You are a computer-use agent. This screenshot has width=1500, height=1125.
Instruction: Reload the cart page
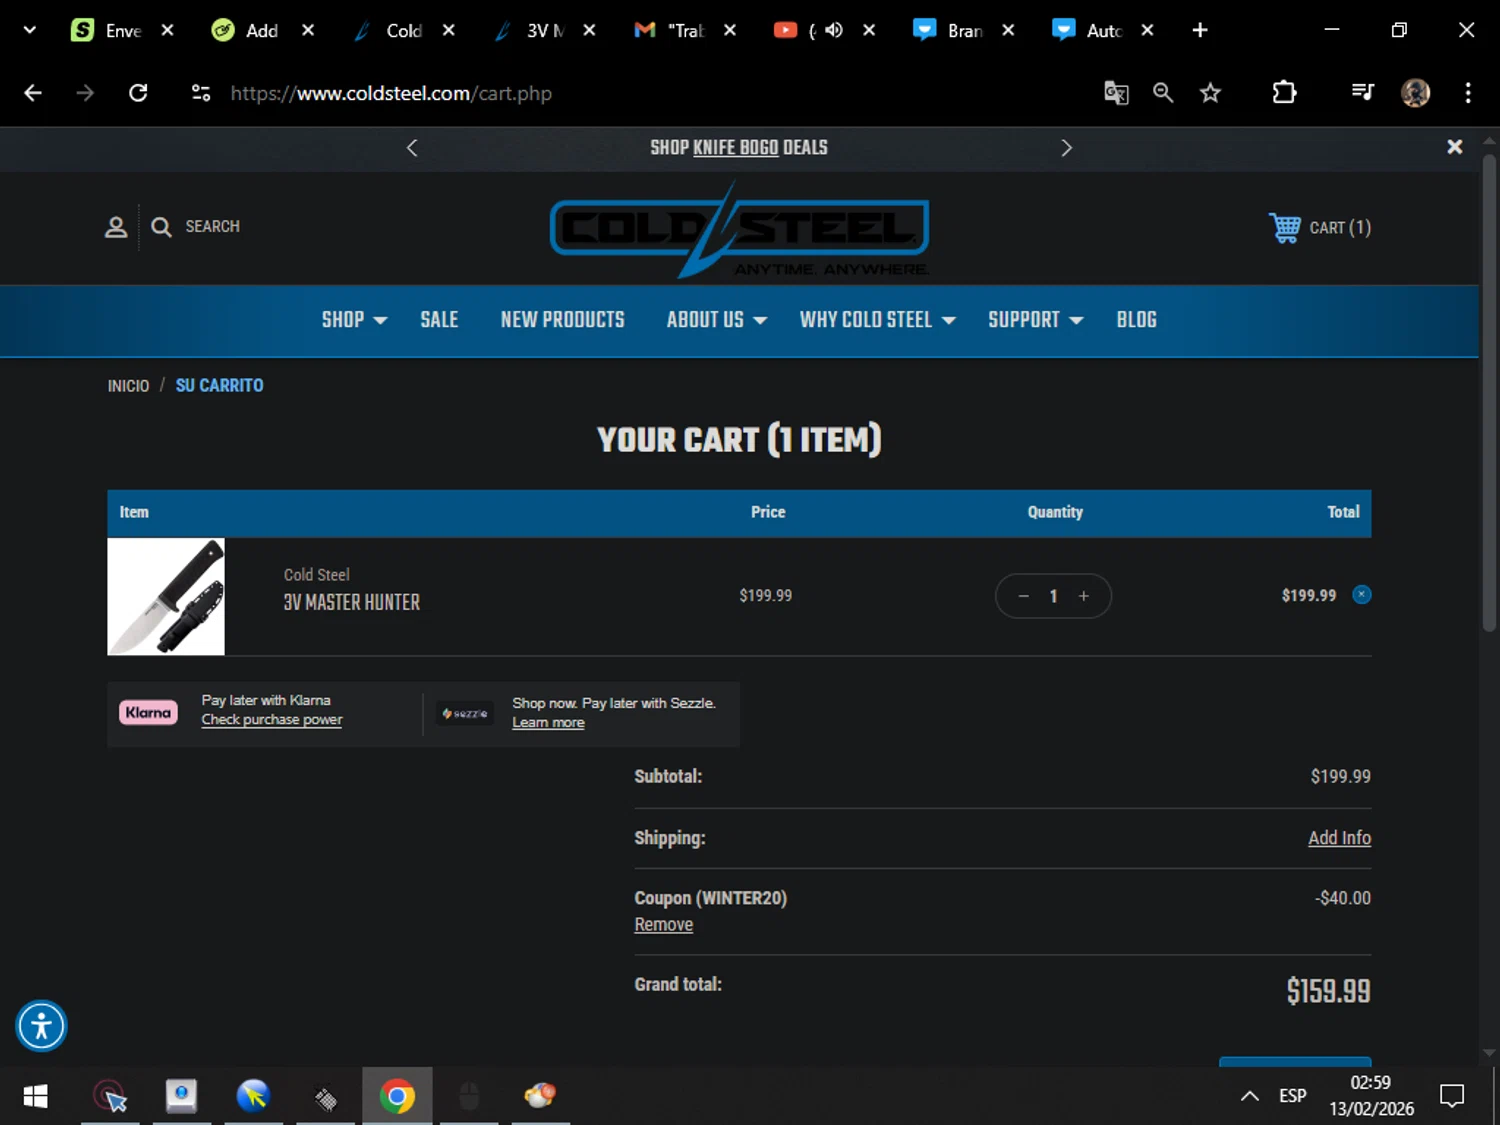(x=138, y=93)
